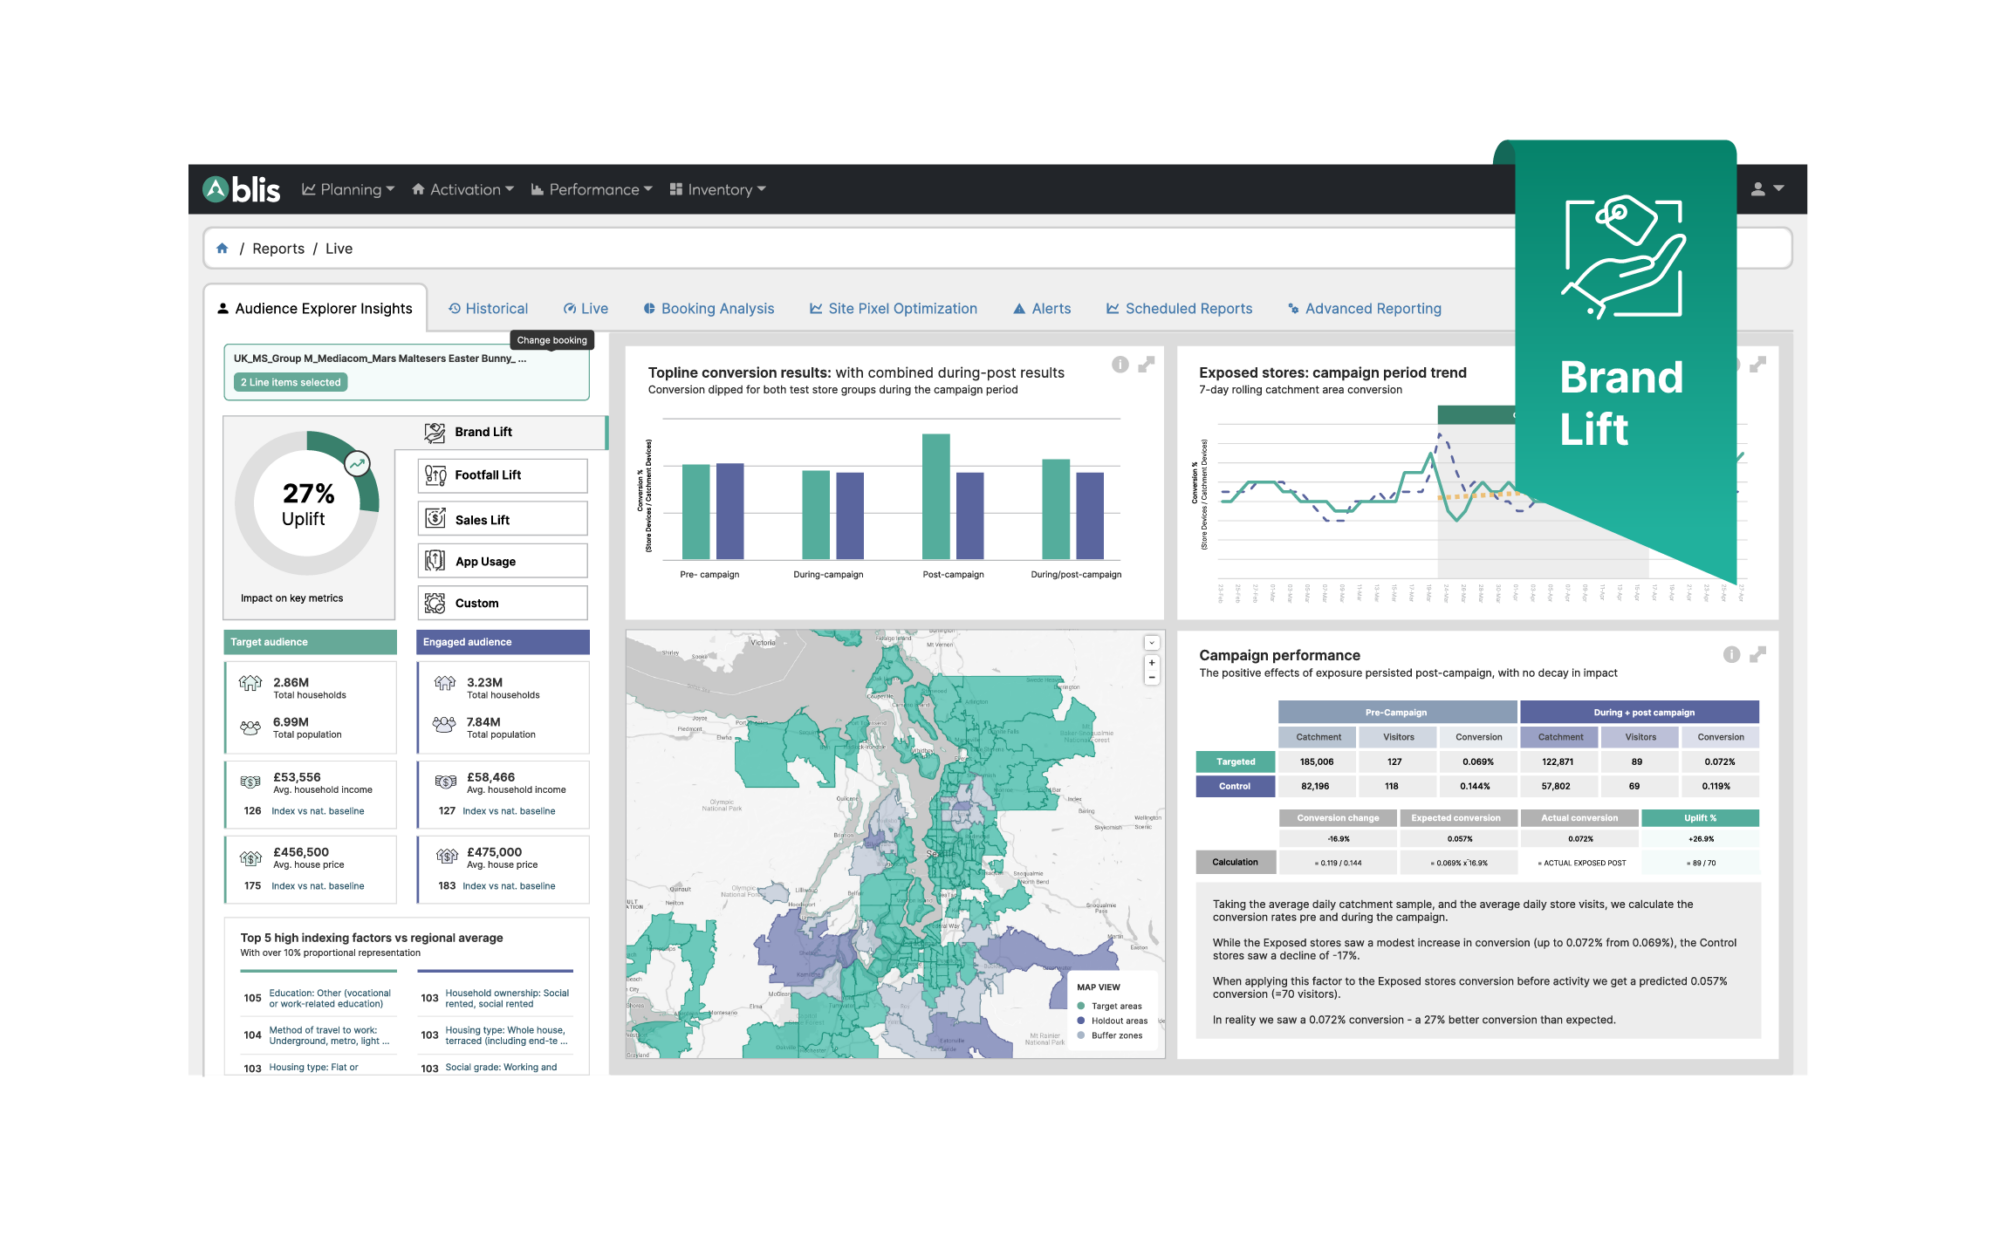Expand the Campaign performance panel
The height and width of the screenshot is (1236, 2000).
1757,654
